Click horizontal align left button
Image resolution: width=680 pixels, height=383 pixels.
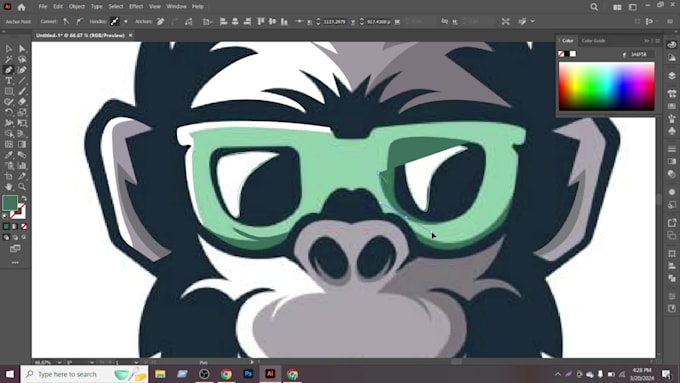tap(223, 21)
